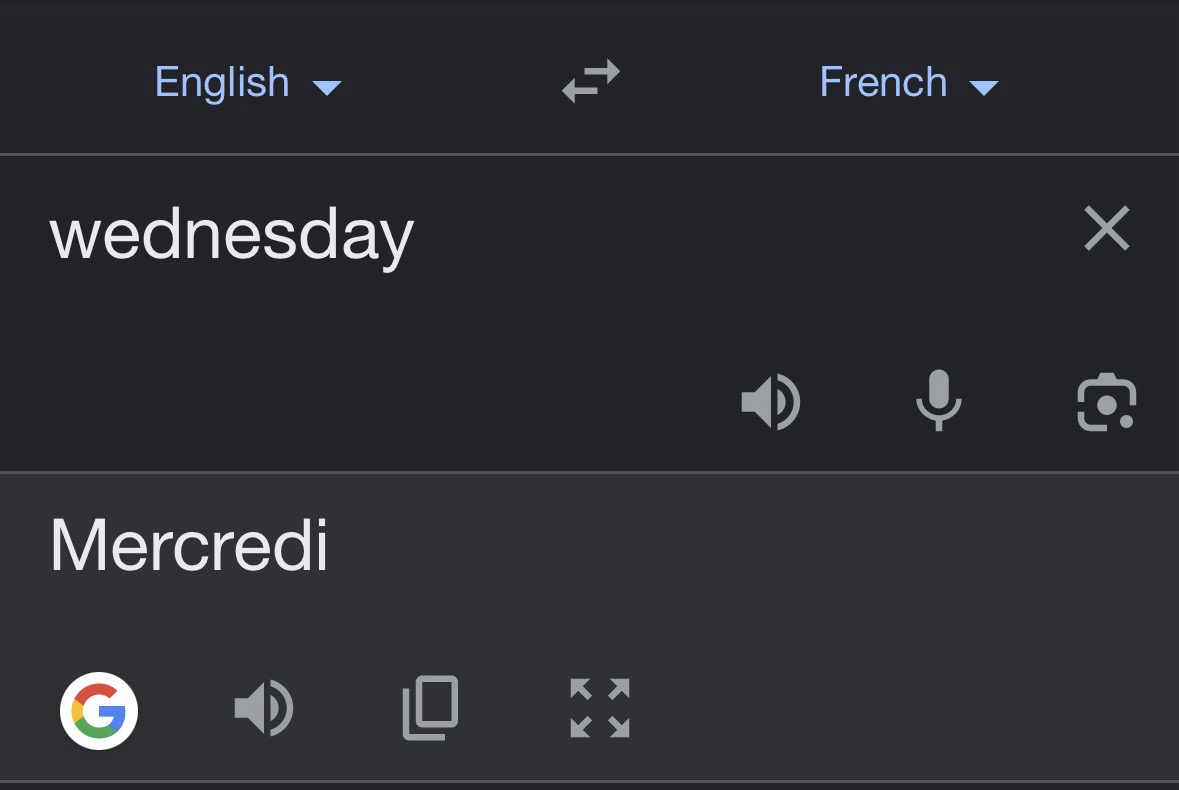Clear the source text with the X

pyautogui.click(x=1106, y=229)
